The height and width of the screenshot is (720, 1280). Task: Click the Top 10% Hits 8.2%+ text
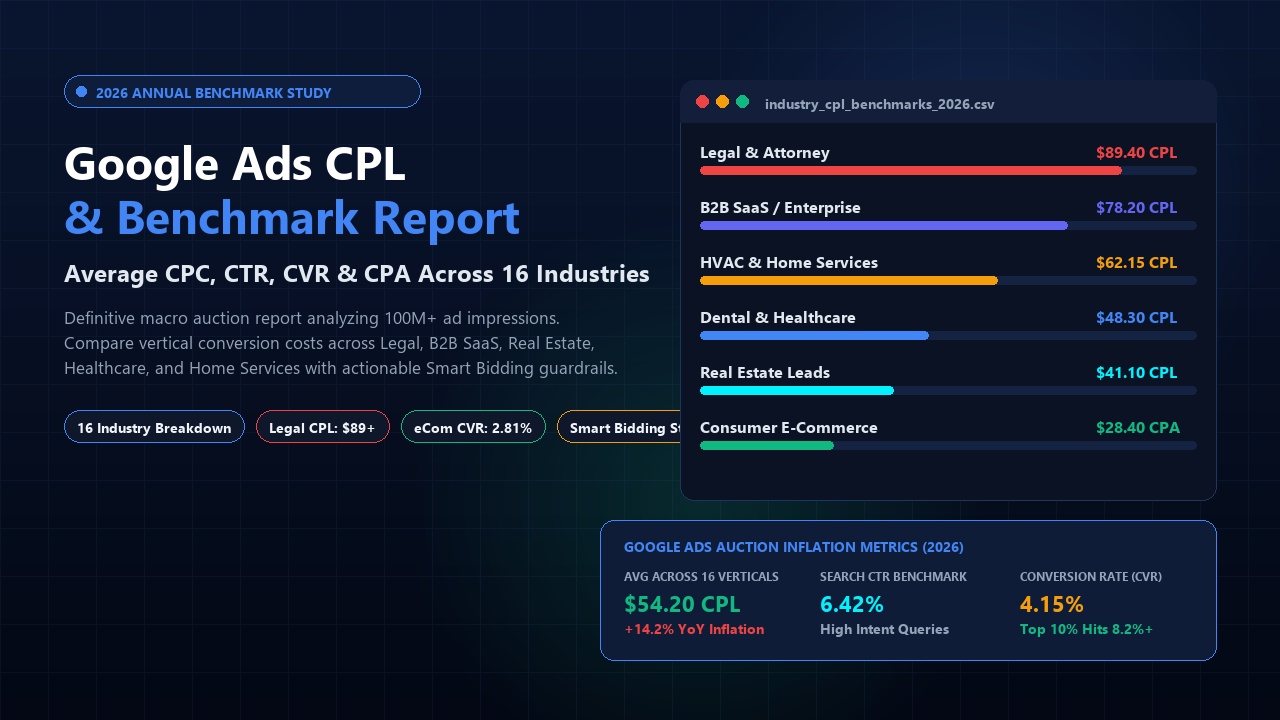(1086, 630)
